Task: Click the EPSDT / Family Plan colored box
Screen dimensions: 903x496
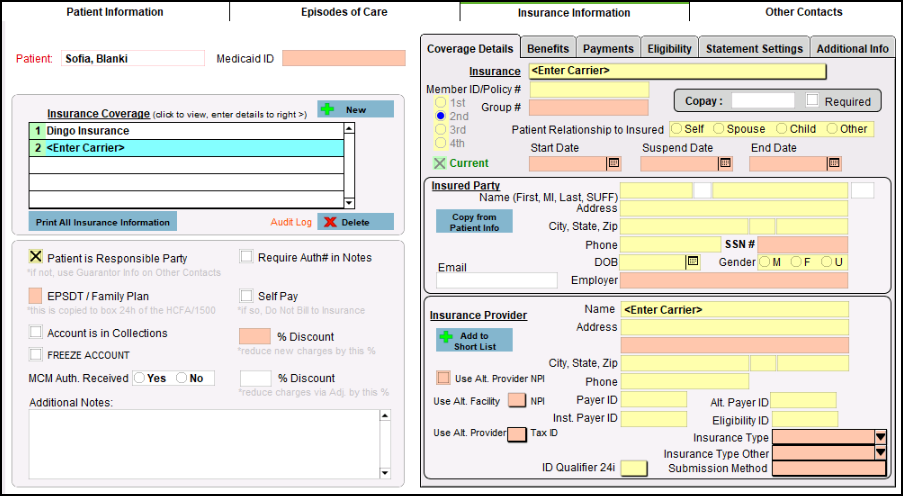Action: (x=36, y=296)
